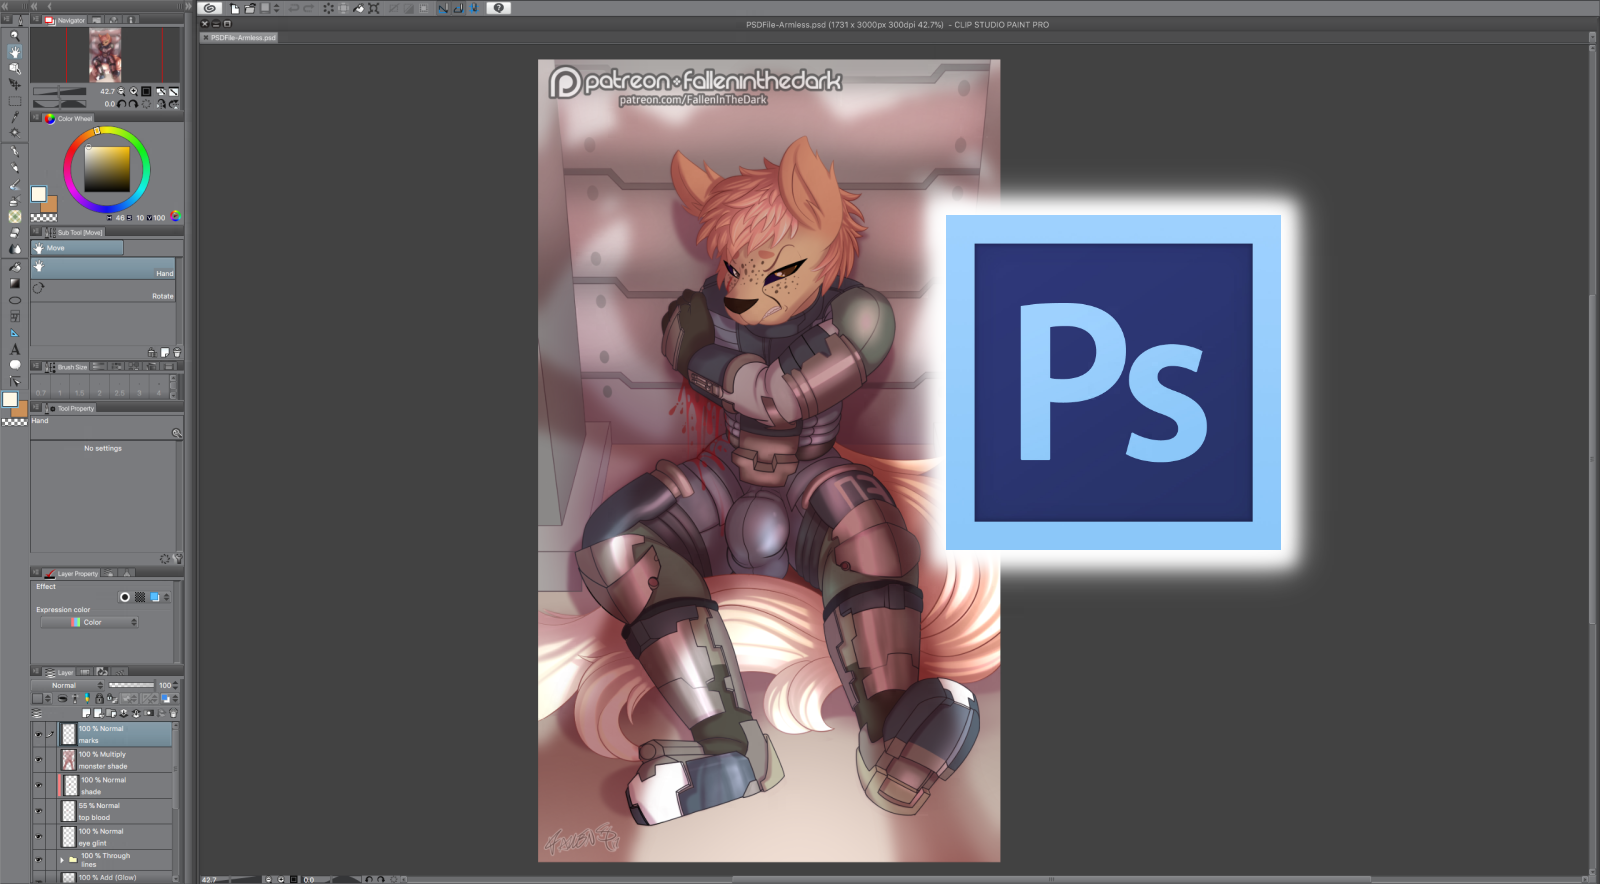Delete sub tool with the trash icon
1600x884 pixels.
[x=177, y=352]
